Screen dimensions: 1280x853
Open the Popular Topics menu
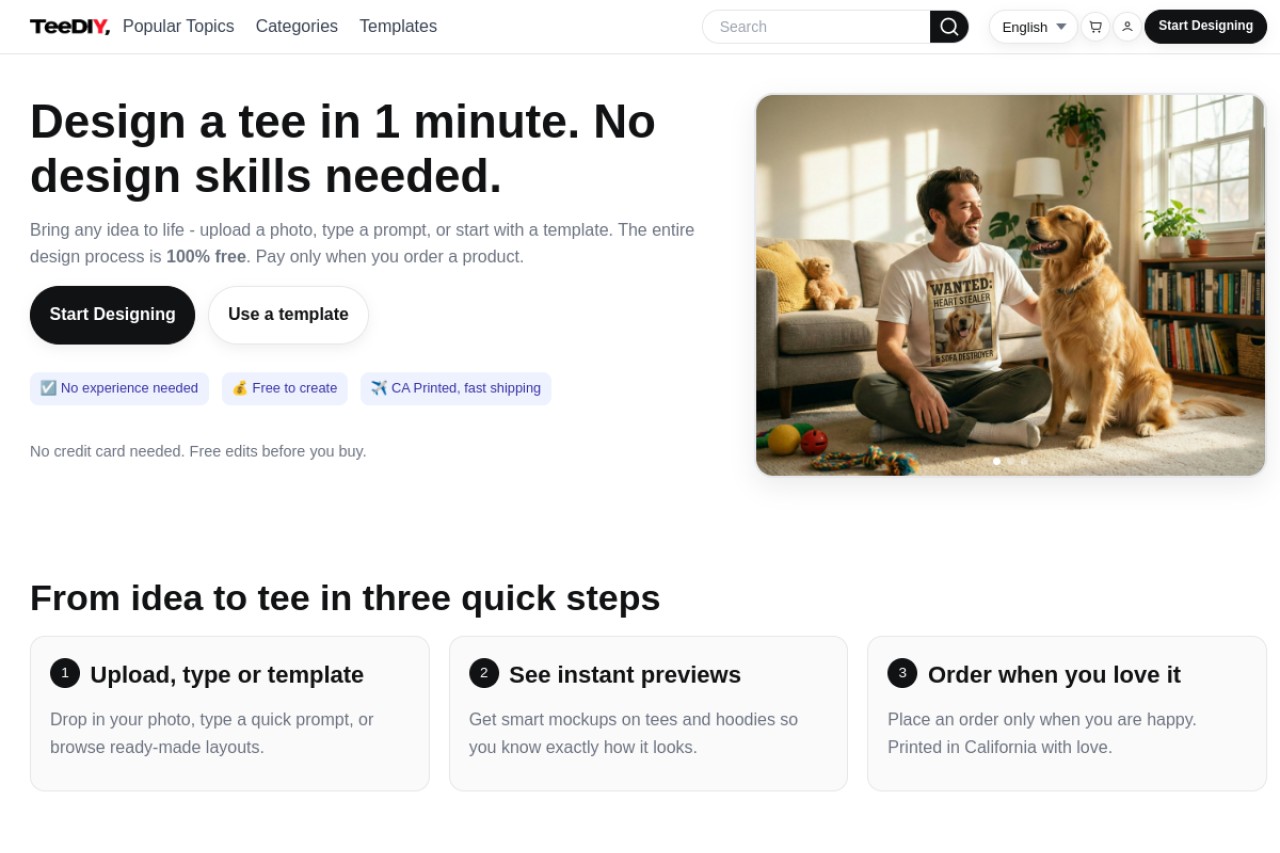pos(178,26)
